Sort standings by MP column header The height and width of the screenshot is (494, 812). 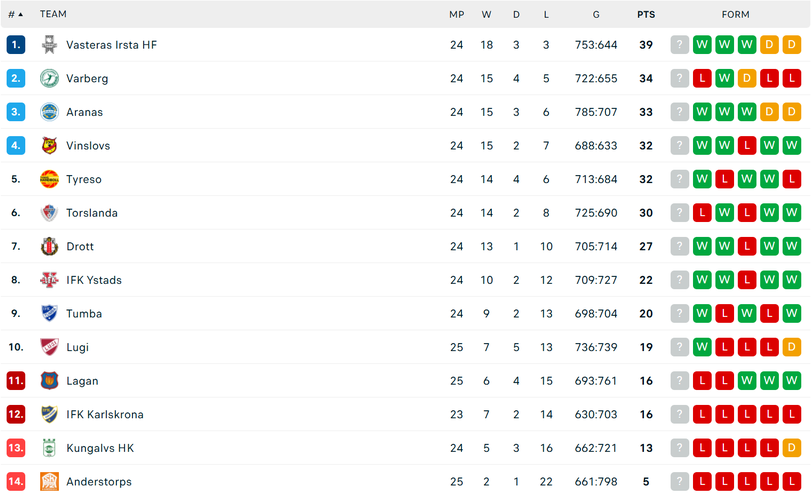456,14
